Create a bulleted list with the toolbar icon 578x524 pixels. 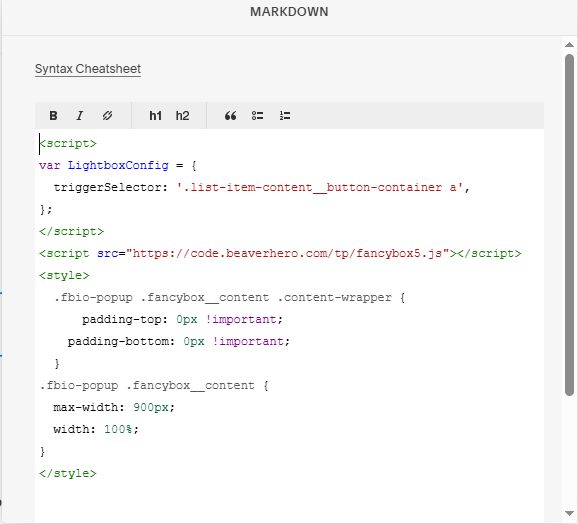point(257,116)
